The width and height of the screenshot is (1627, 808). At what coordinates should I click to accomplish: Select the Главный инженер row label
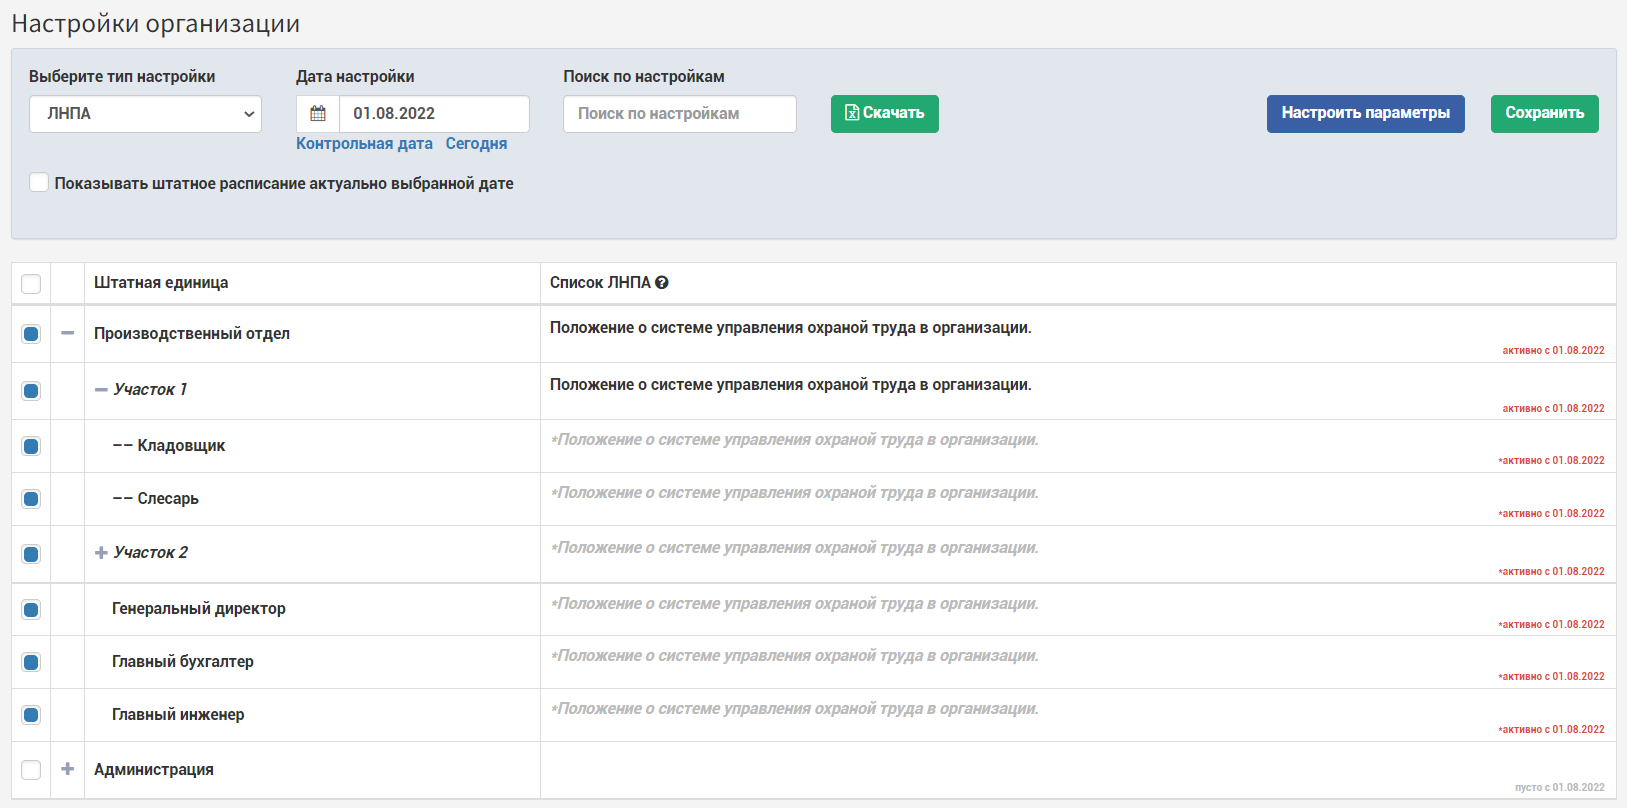click(x=178, y=715)
